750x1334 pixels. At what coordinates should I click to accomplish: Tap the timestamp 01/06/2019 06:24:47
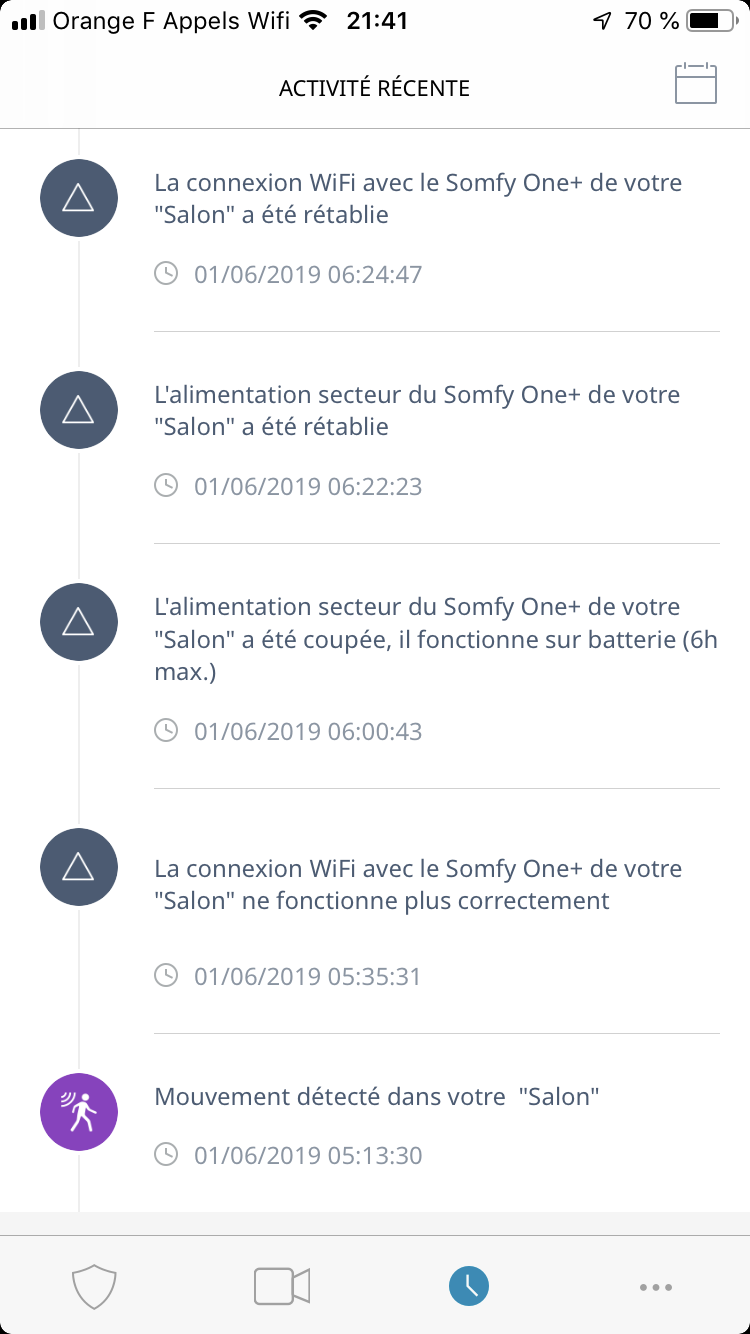point(308,274)
